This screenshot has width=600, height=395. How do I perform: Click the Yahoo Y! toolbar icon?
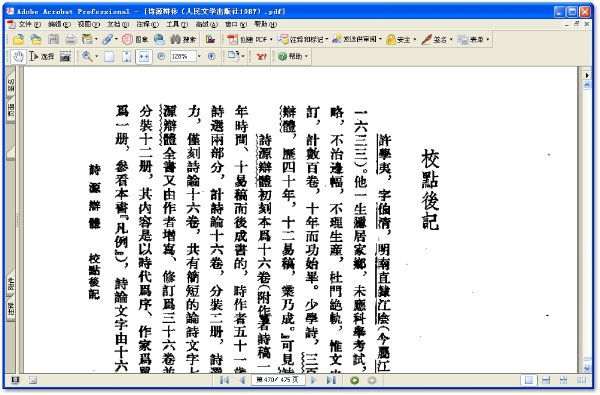[x=261, y=57]
